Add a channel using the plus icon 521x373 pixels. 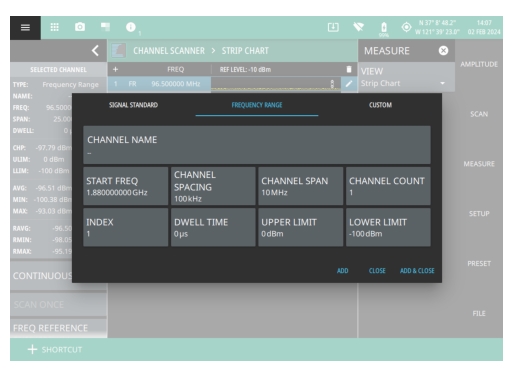pos(115,69)
